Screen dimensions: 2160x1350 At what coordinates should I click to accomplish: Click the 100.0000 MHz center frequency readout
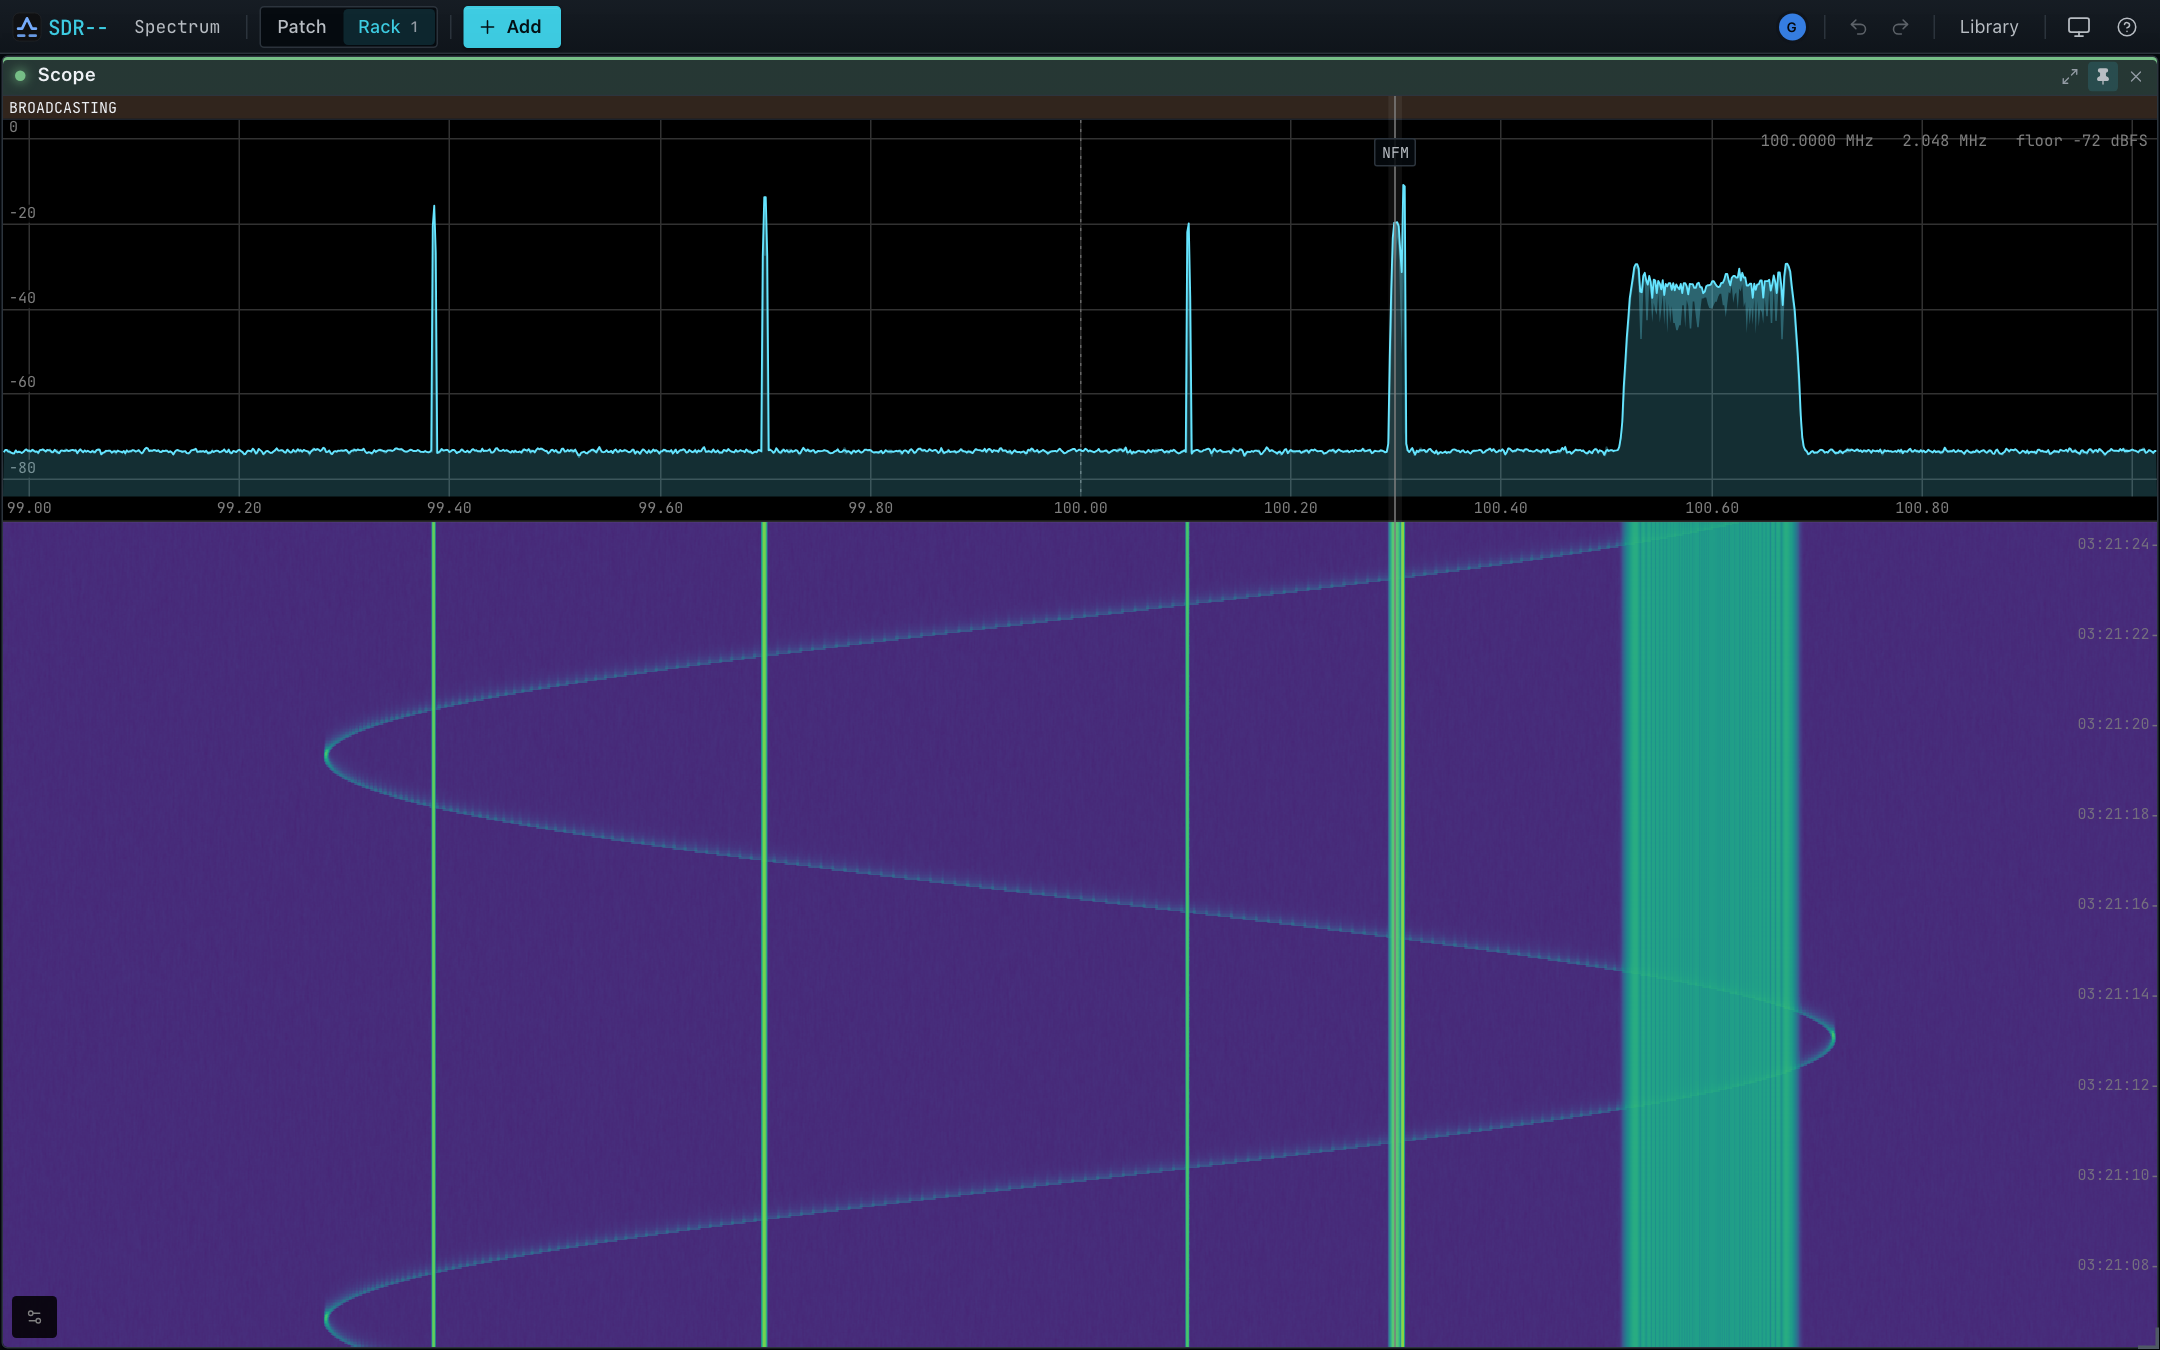tap(1816, 141)
